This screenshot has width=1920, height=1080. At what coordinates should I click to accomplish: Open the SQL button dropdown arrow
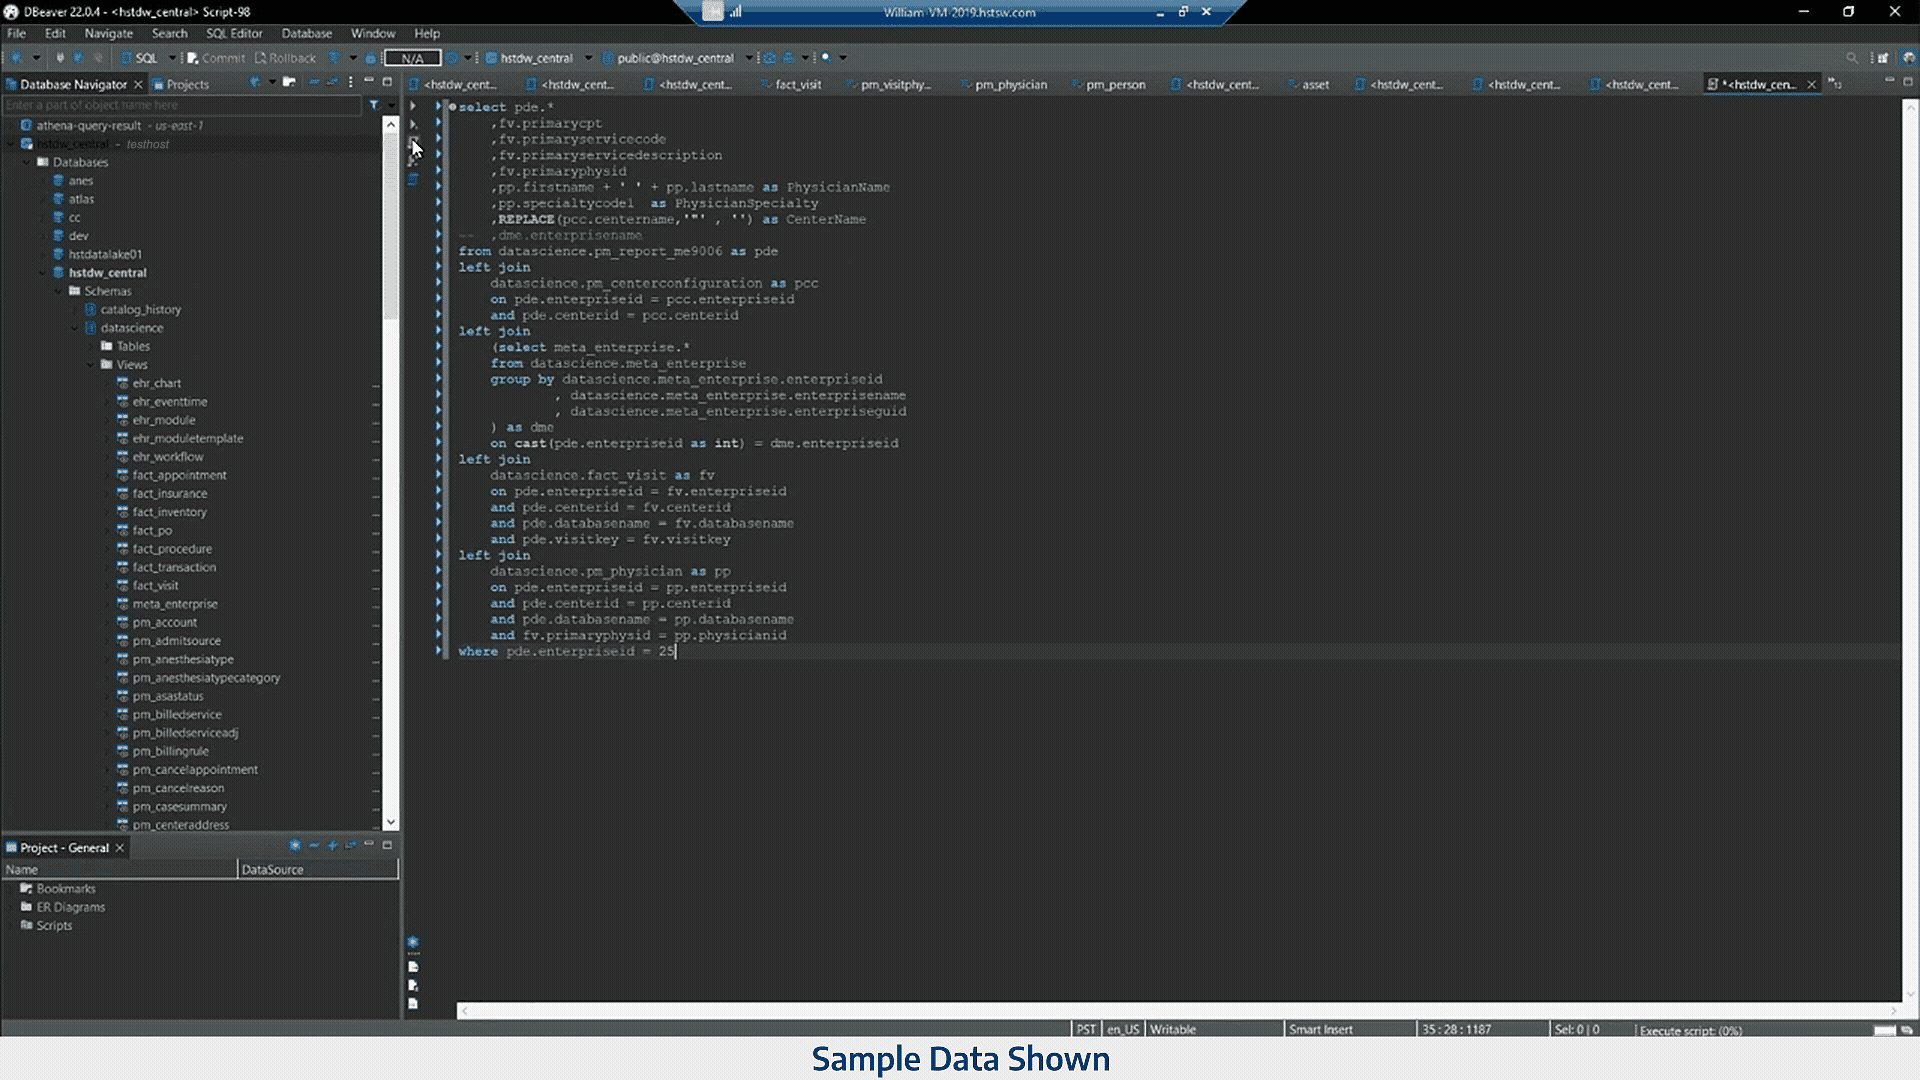coord(171,58)
